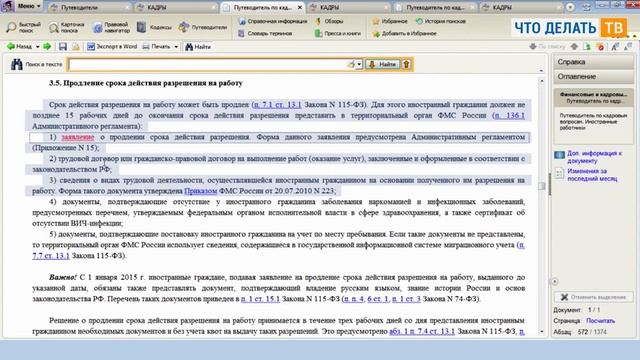Click the bookmark-with-red-mark toolbar icon
640x360 pixels.
click(x=600, y=47)
